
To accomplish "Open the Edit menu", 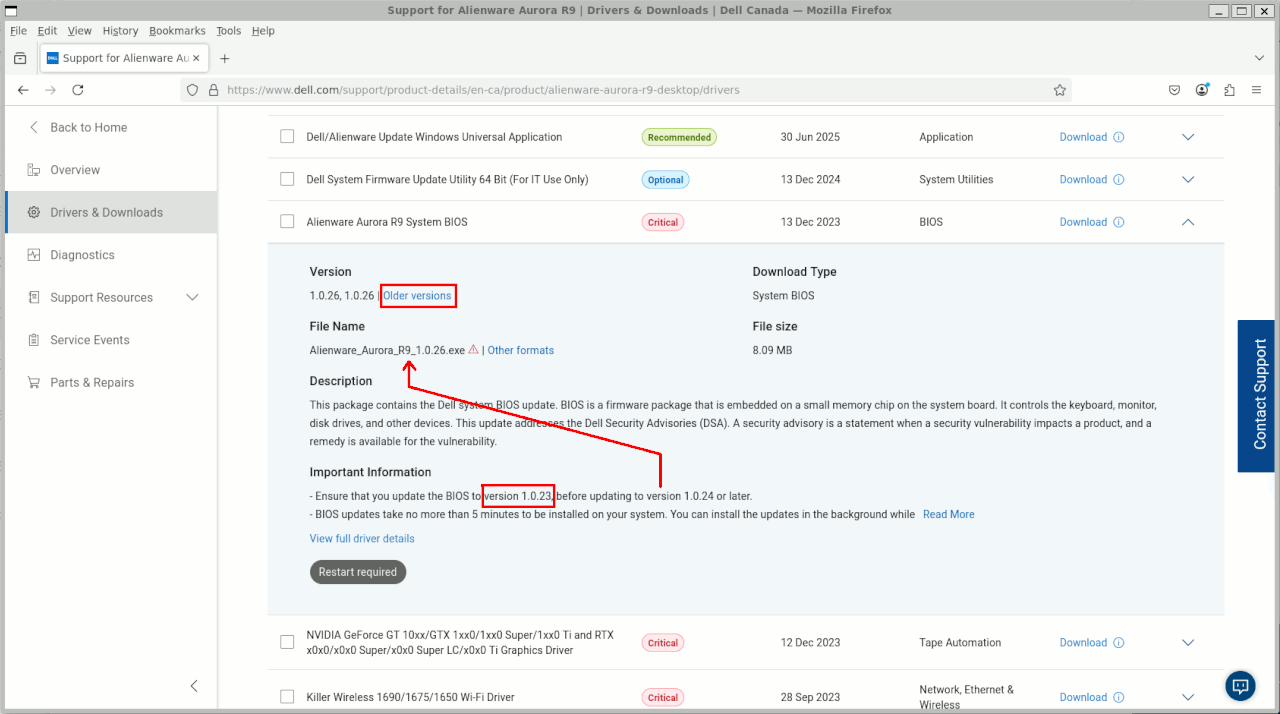I will click(47, 31).
